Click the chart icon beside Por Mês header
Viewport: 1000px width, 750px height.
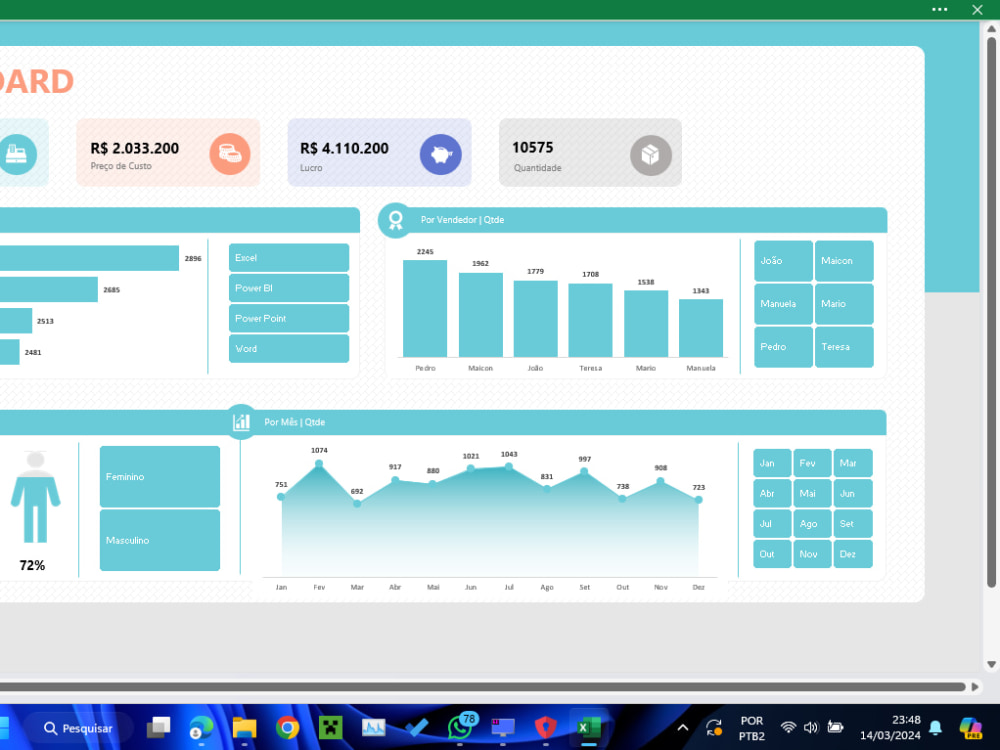point(241,421)
